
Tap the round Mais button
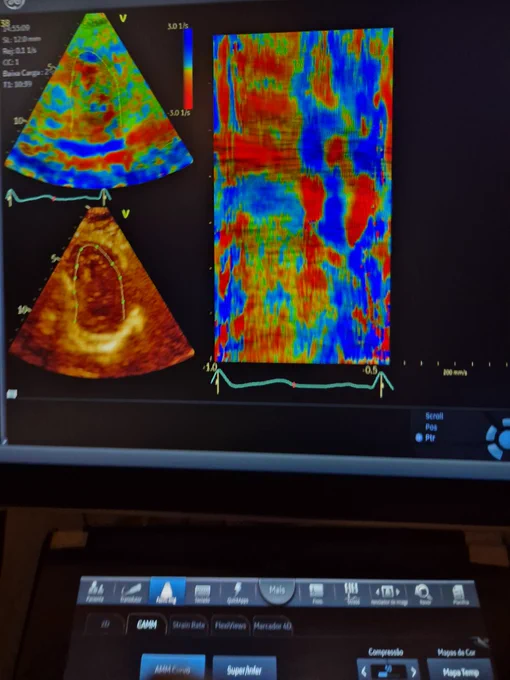coord(277,590)
